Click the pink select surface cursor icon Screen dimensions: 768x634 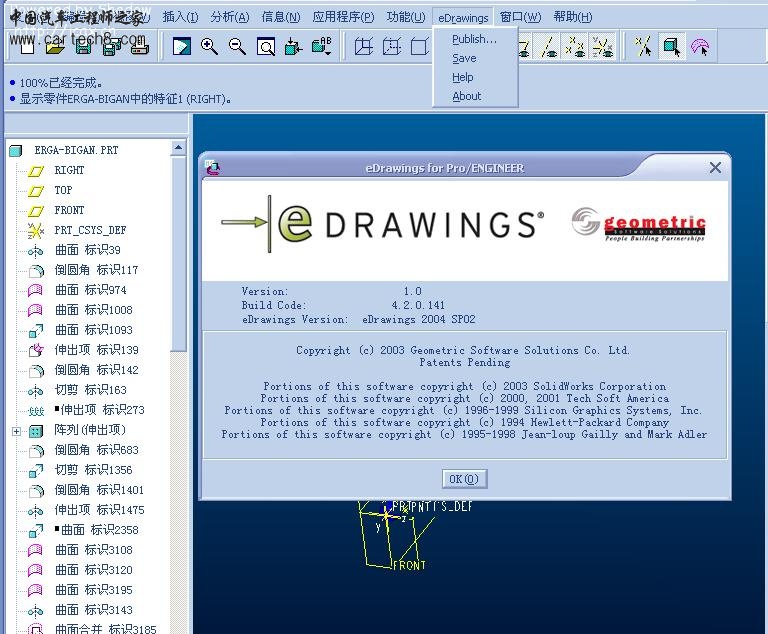click(x=700, y=47)
